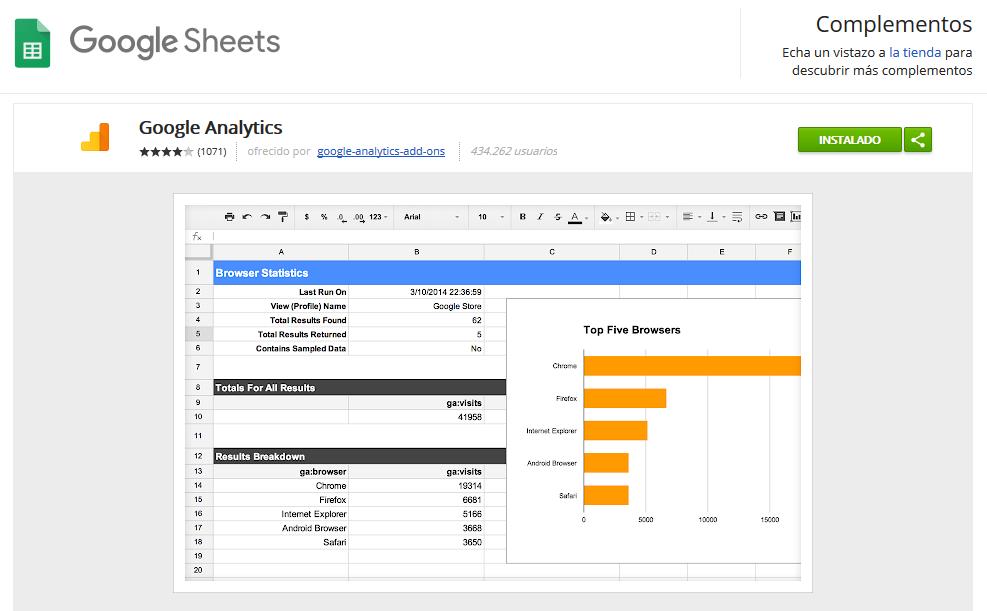The image size is (987, 611).
Task: Toggle italic formatting in the toolbar
Action: coord(540,216)
